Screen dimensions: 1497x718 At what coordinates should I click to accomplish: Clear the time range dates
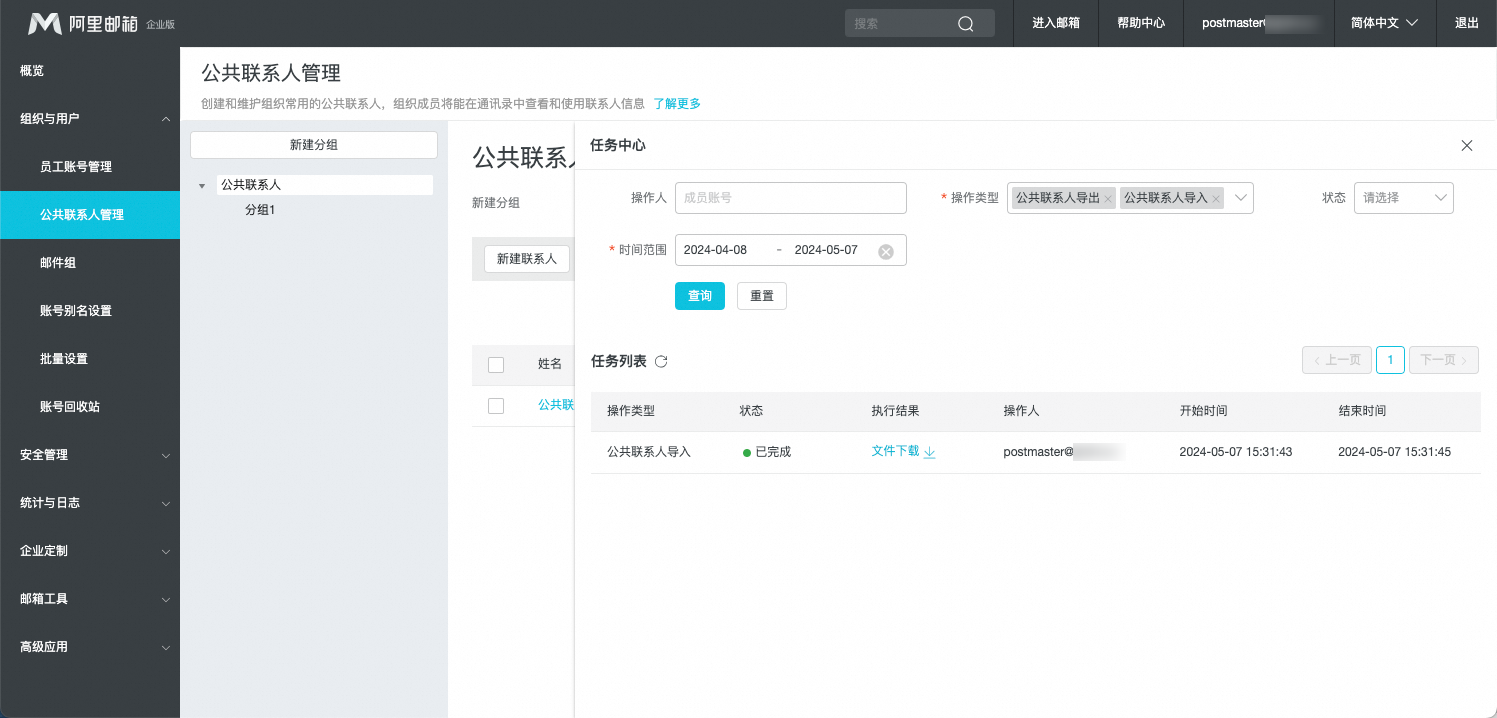(x=885, y=251)
